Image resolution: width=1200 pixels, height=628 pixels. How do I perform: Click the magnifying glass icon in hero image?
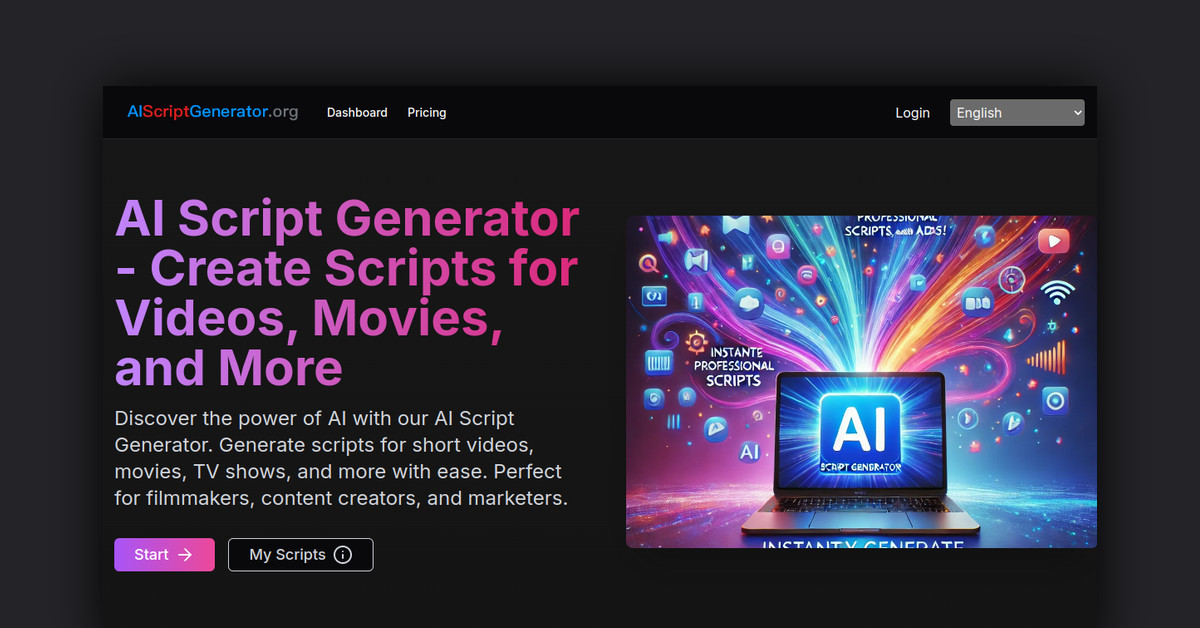click(x=647, y=263)
